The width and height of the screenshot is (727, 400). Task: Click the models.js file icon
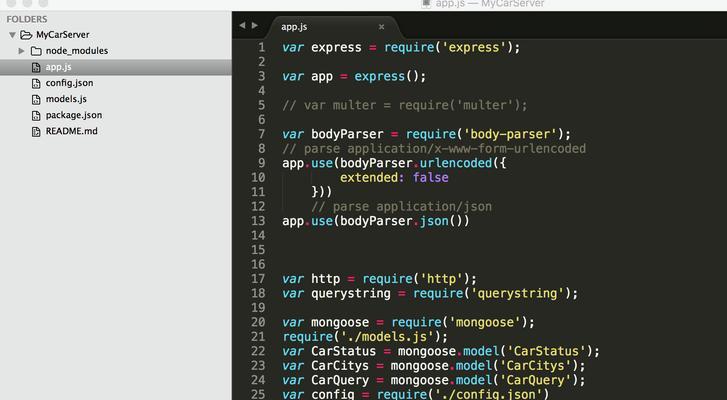click(x=36, y=99)
